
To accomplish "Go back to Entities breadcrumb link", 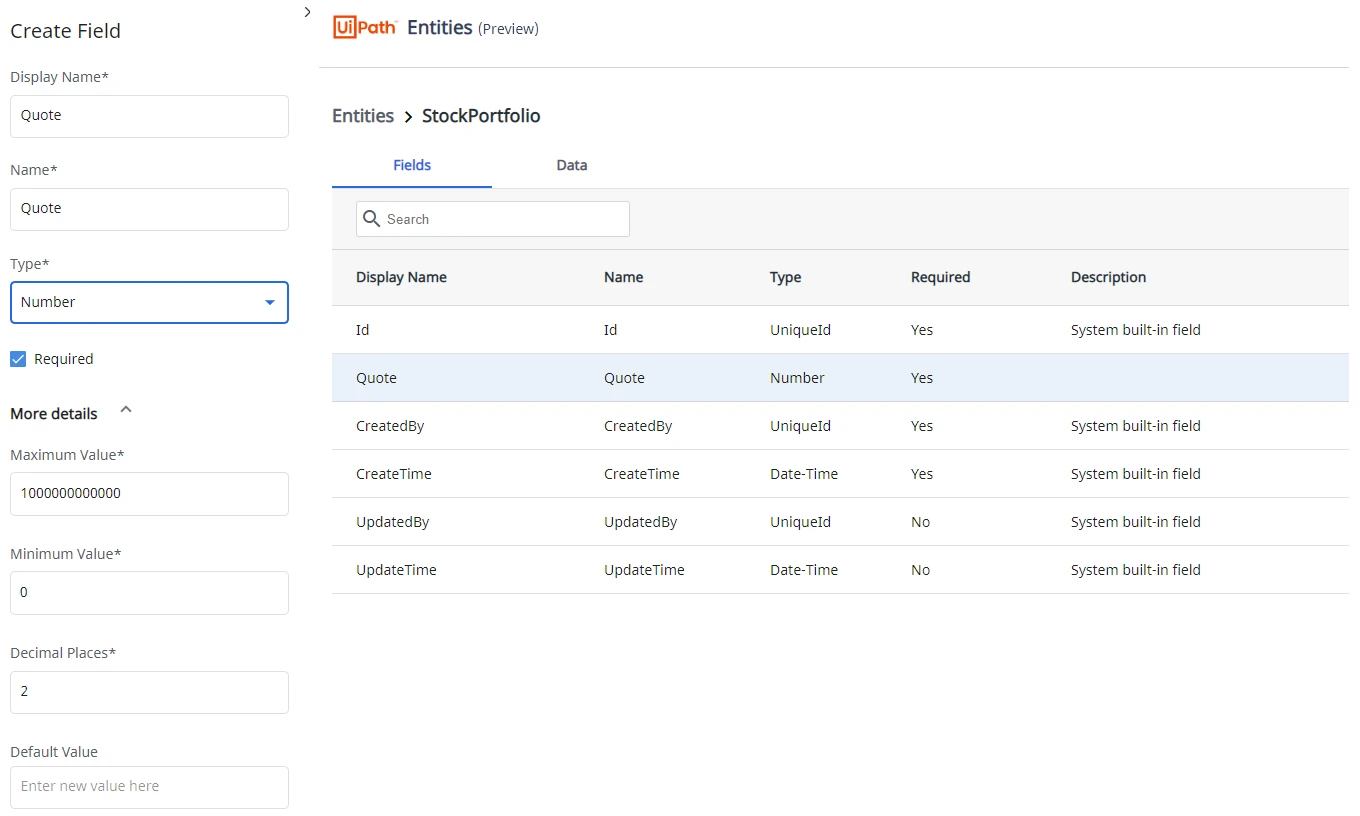I will [x=363, y=116].
